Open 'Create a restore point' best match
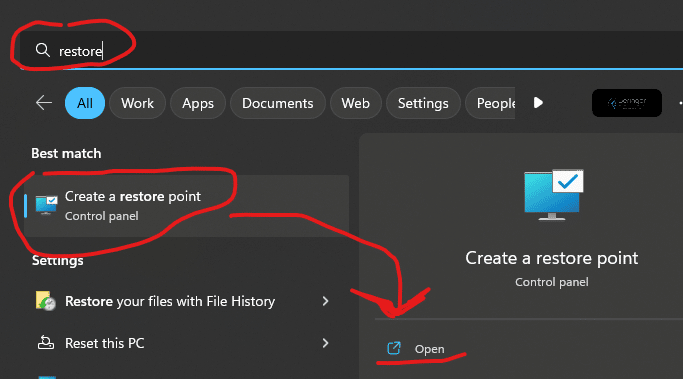Screen dimensions: 683x379 click(186, 206)
